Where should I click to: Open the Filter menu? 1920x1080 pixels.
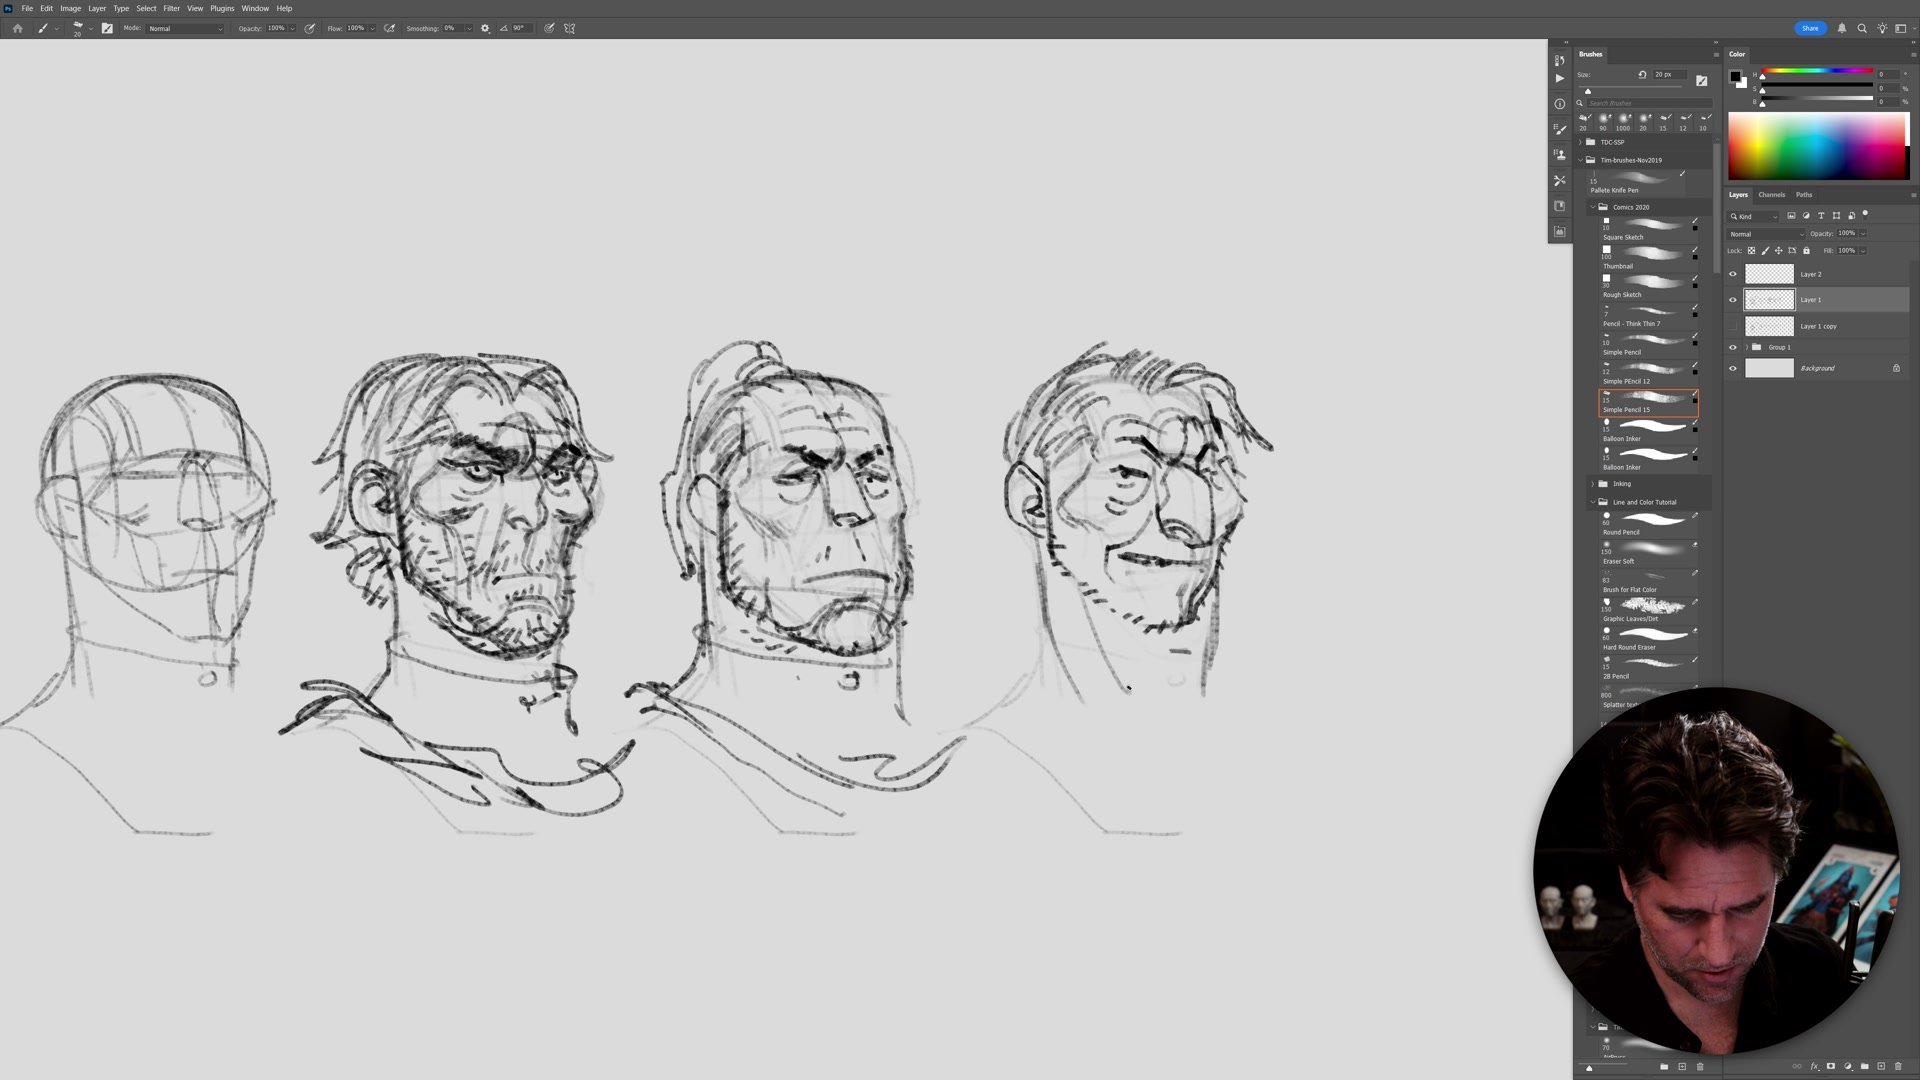coord(171,8)
